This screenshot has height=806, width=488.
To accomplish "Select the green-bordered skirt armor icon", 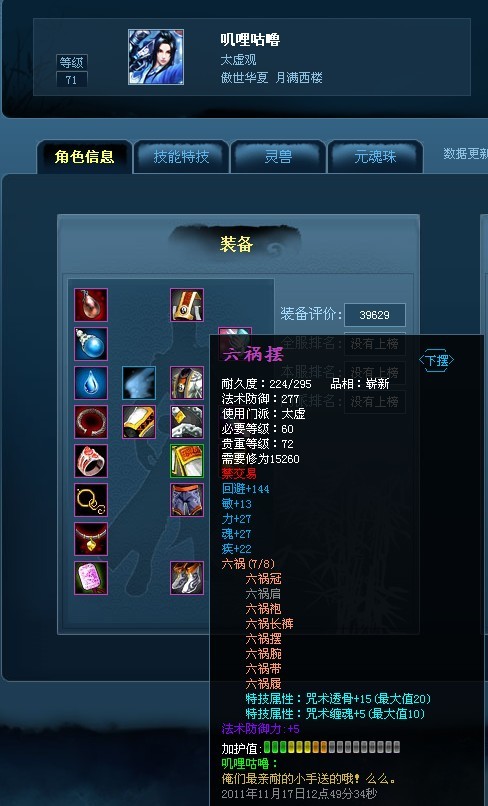I will [x=187, y=461].
